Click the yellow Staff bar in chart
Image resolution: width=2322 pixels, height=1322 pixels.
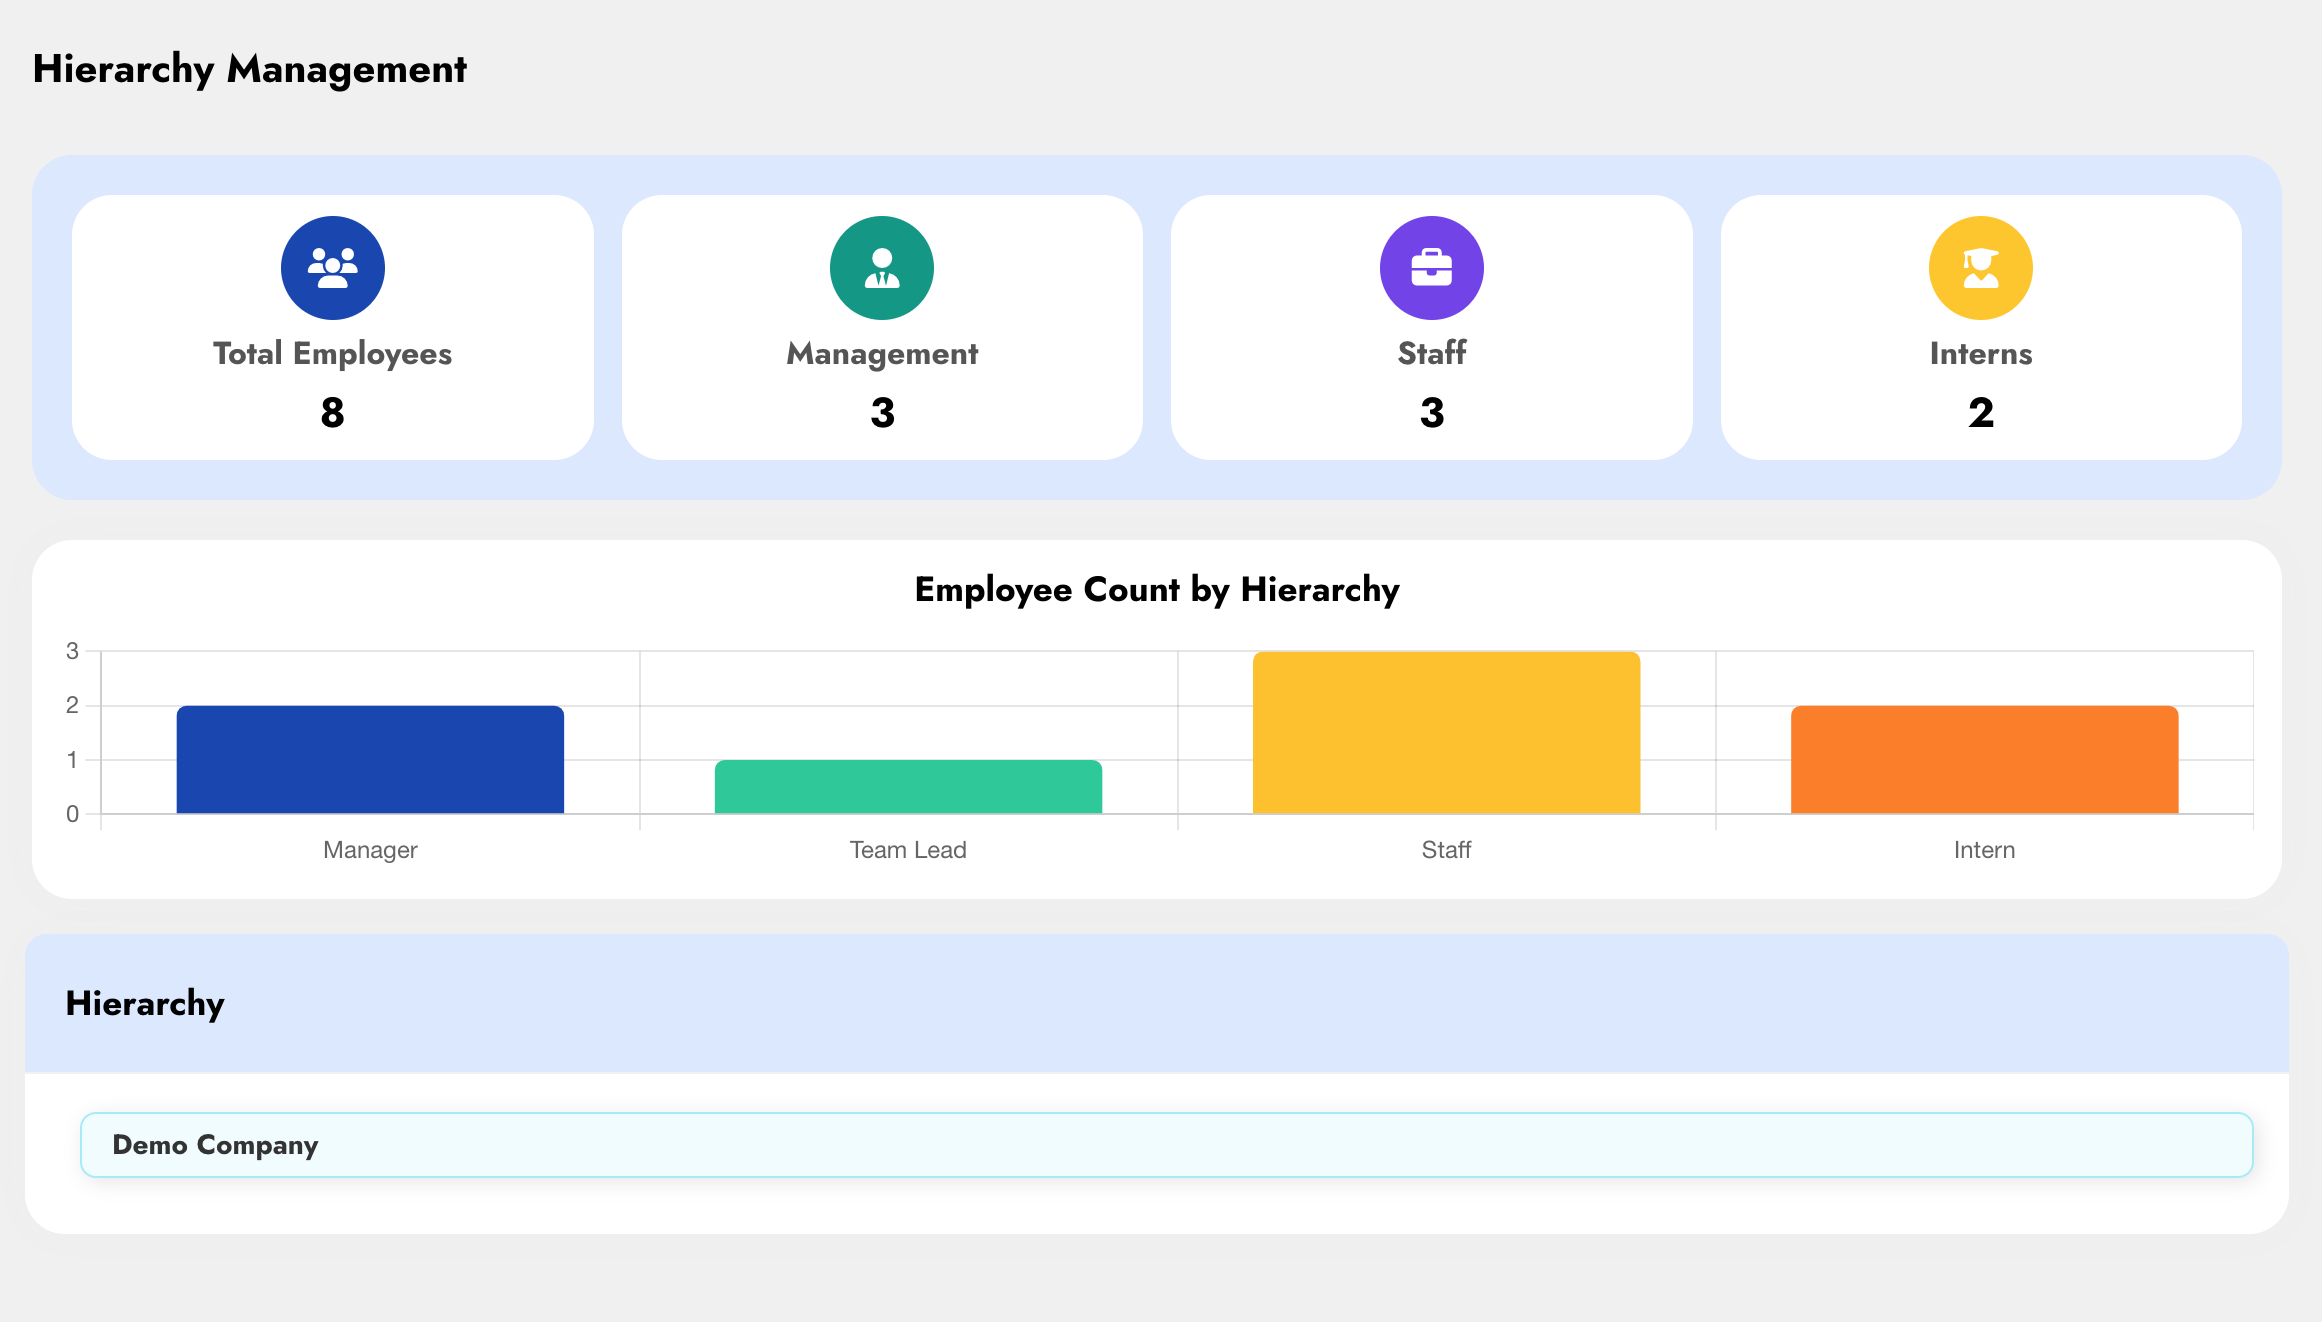pyautogui.click(x=1446, y=733)
